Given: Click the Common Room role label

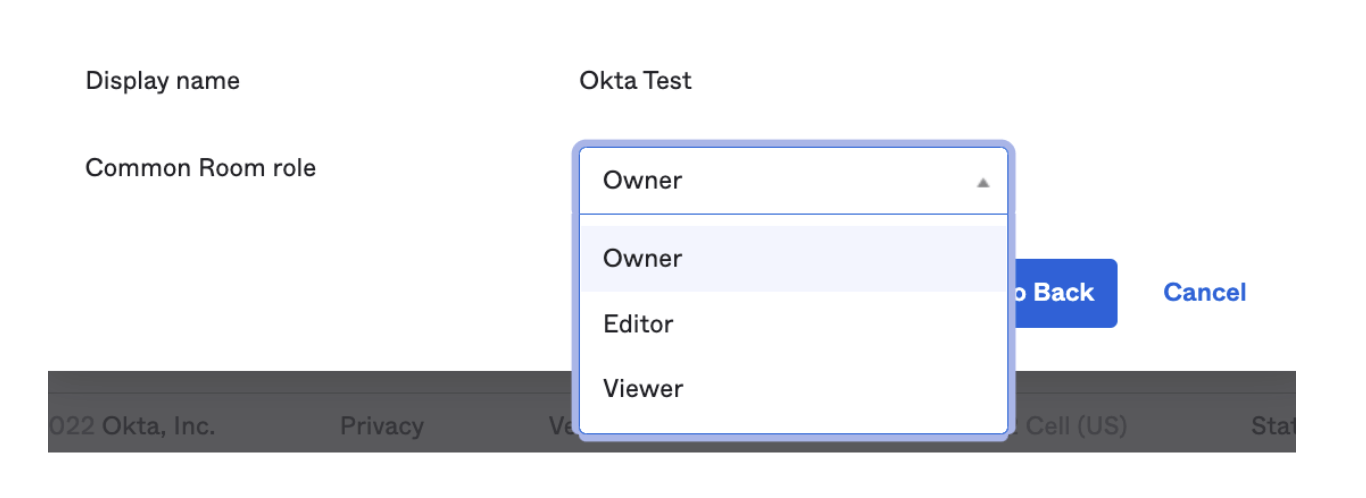Looking at the screenshot, I should click(200, 168).
